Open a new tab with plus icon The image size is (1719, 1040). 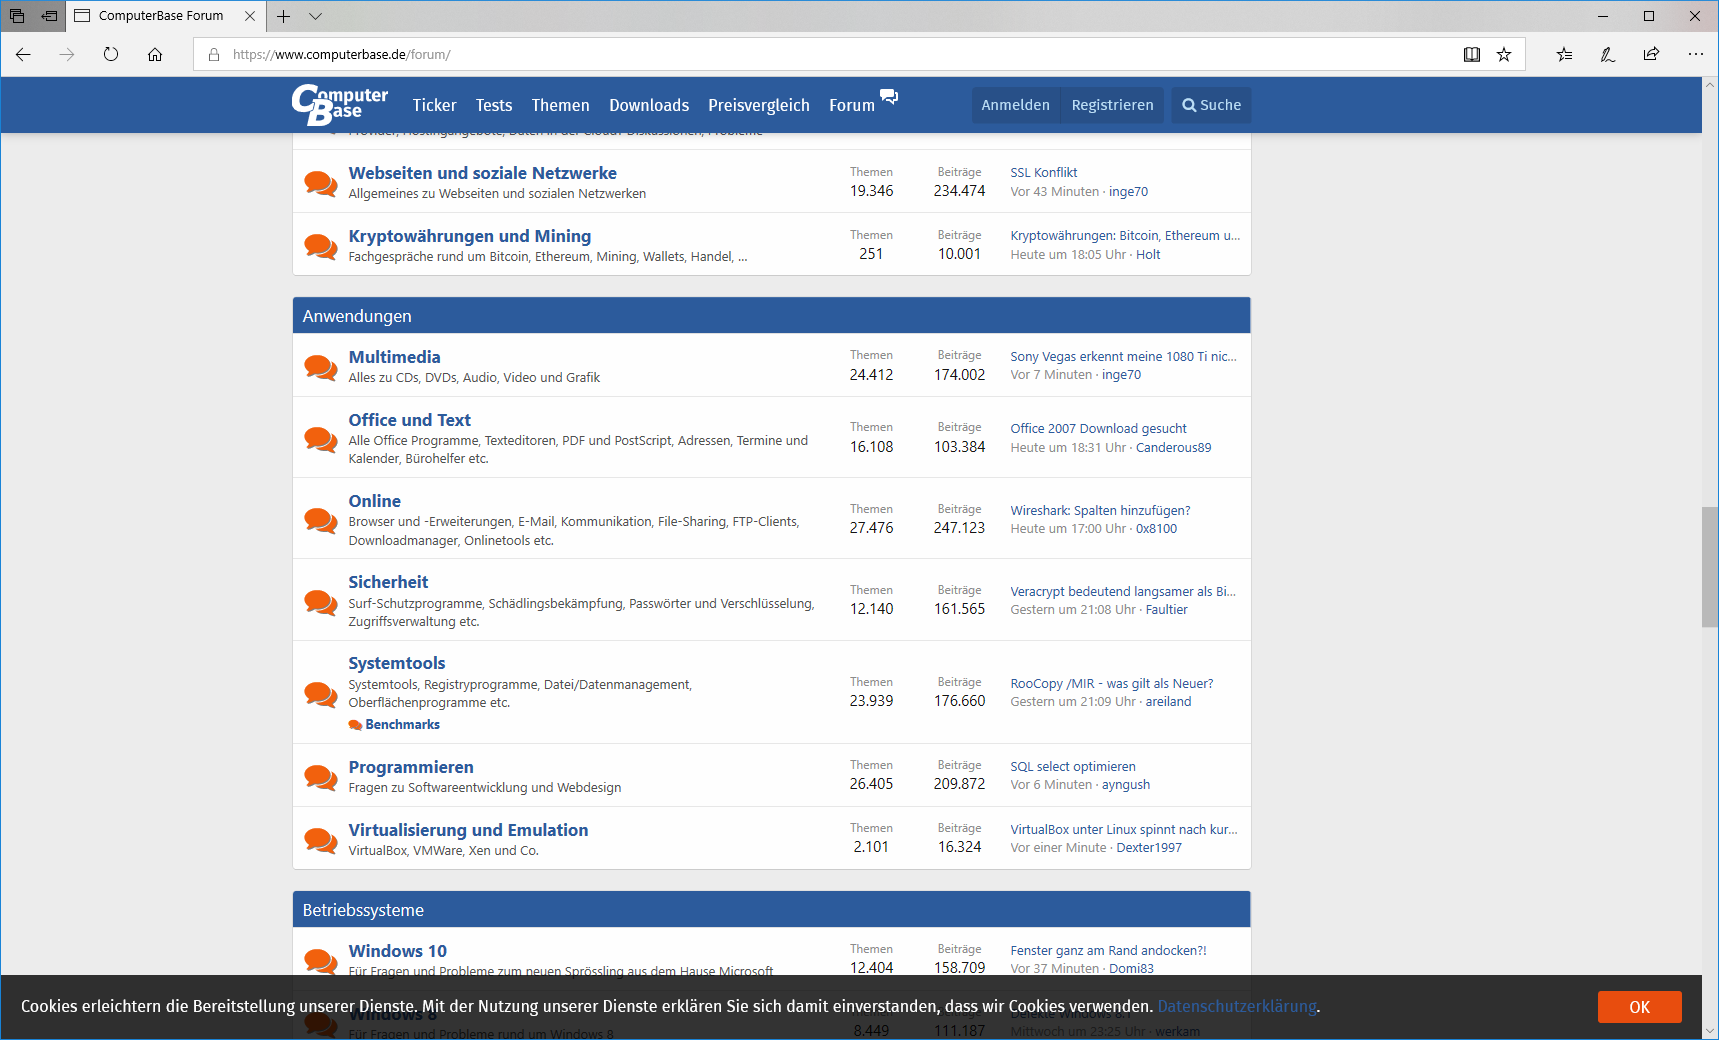click(x=284, y=16)
